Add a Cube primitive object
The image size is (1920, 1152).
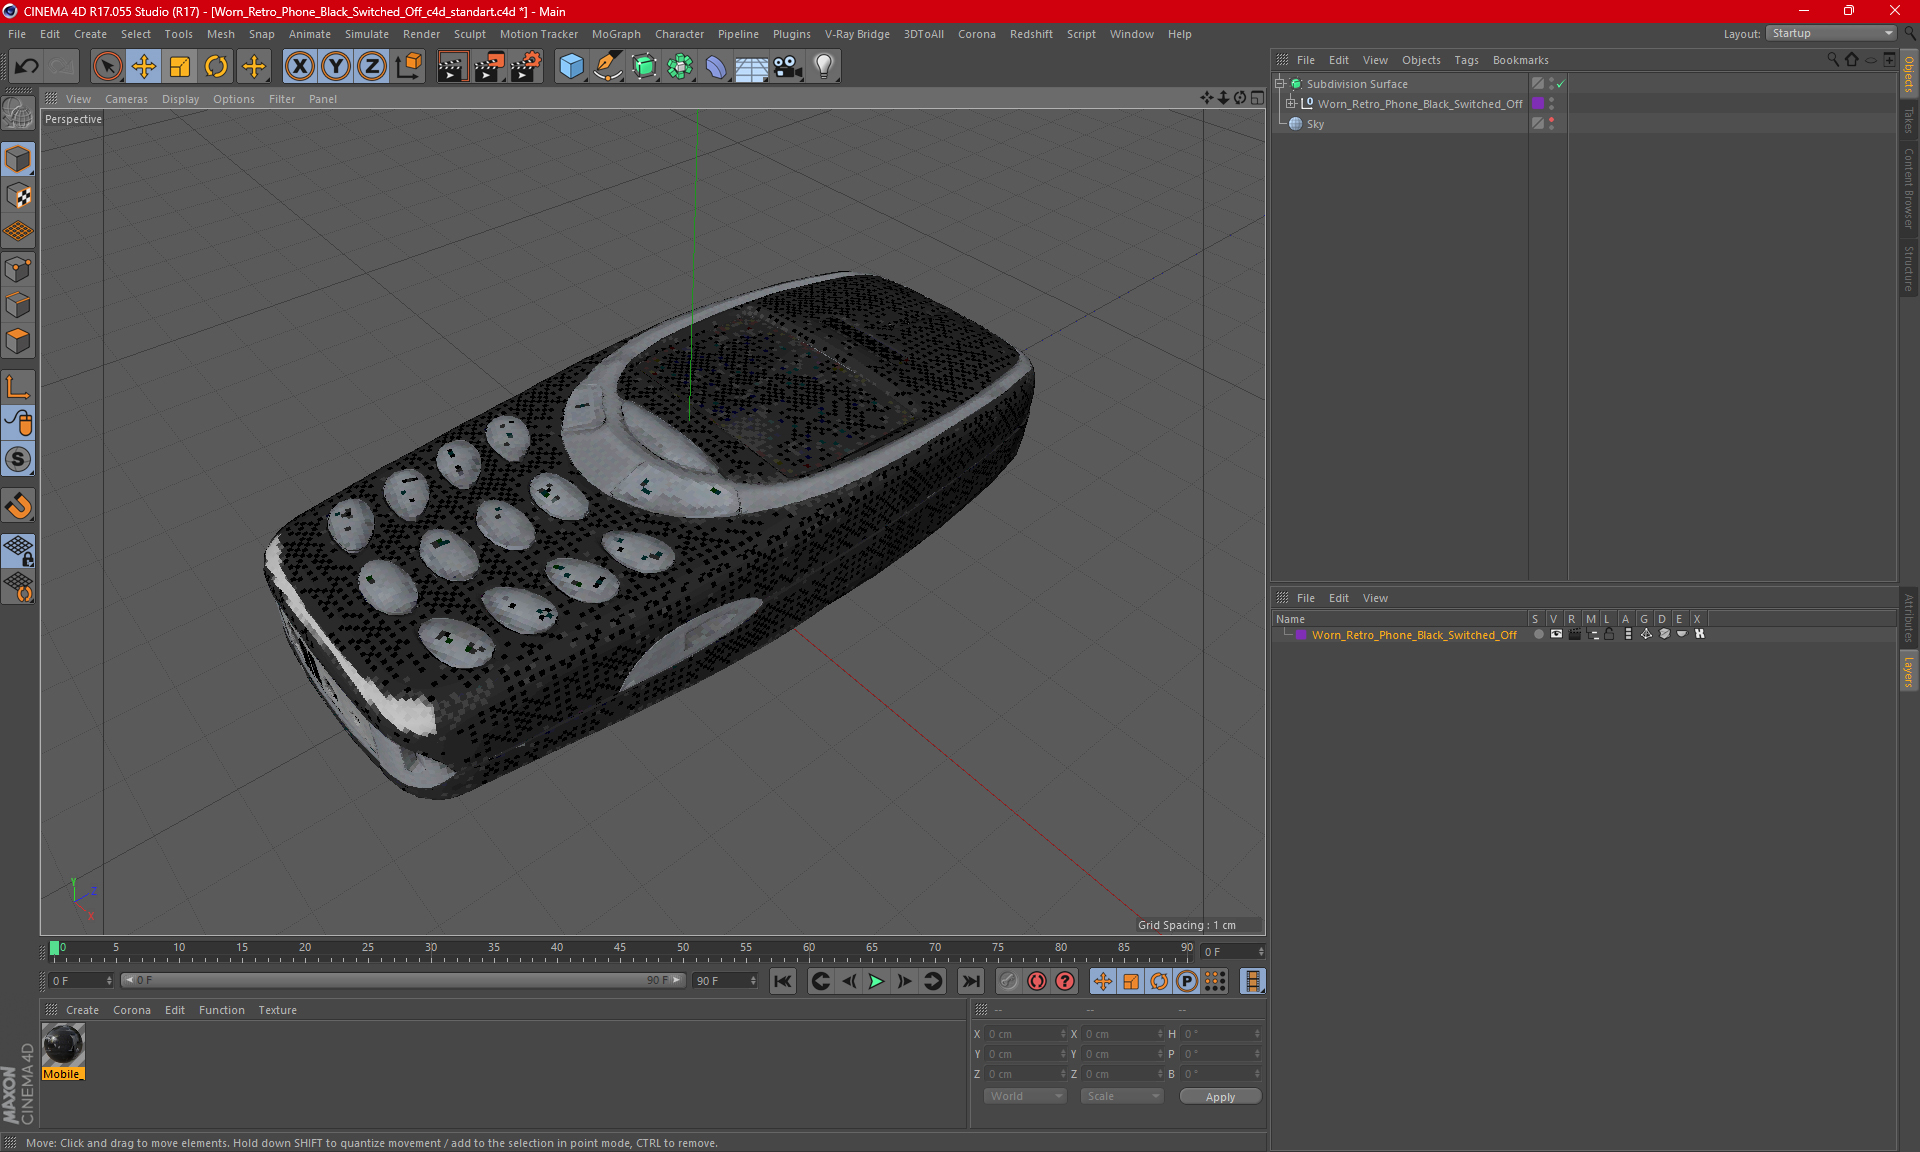571,67
